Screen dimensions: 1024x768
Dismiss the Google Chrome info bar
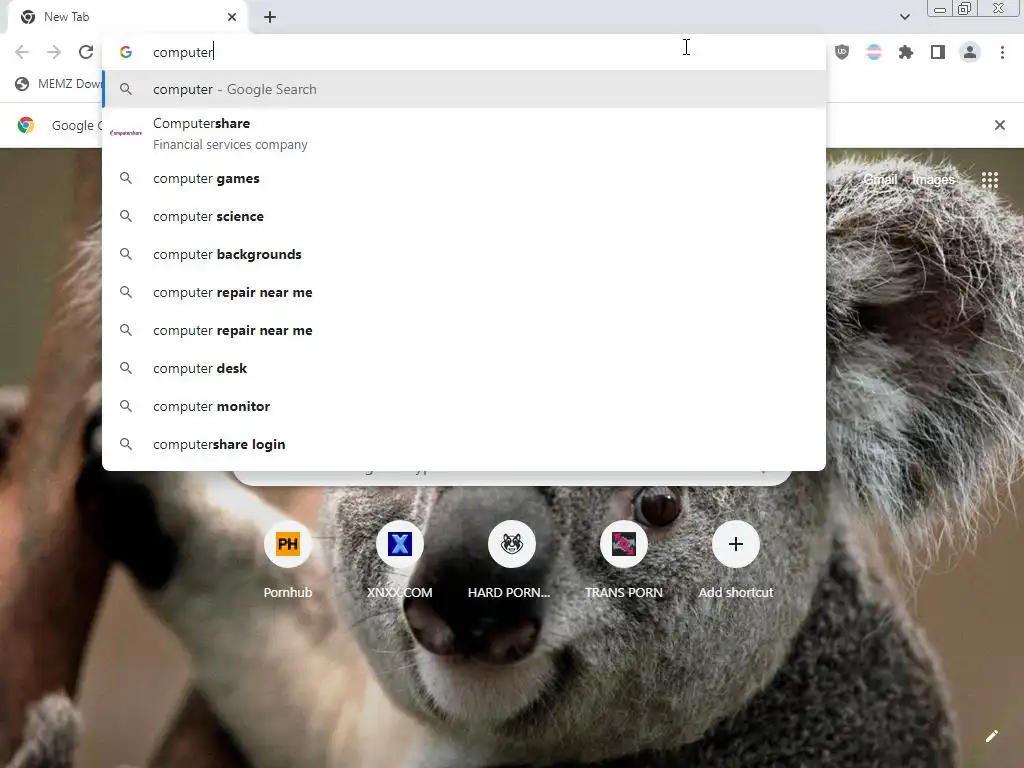[999, 125]
